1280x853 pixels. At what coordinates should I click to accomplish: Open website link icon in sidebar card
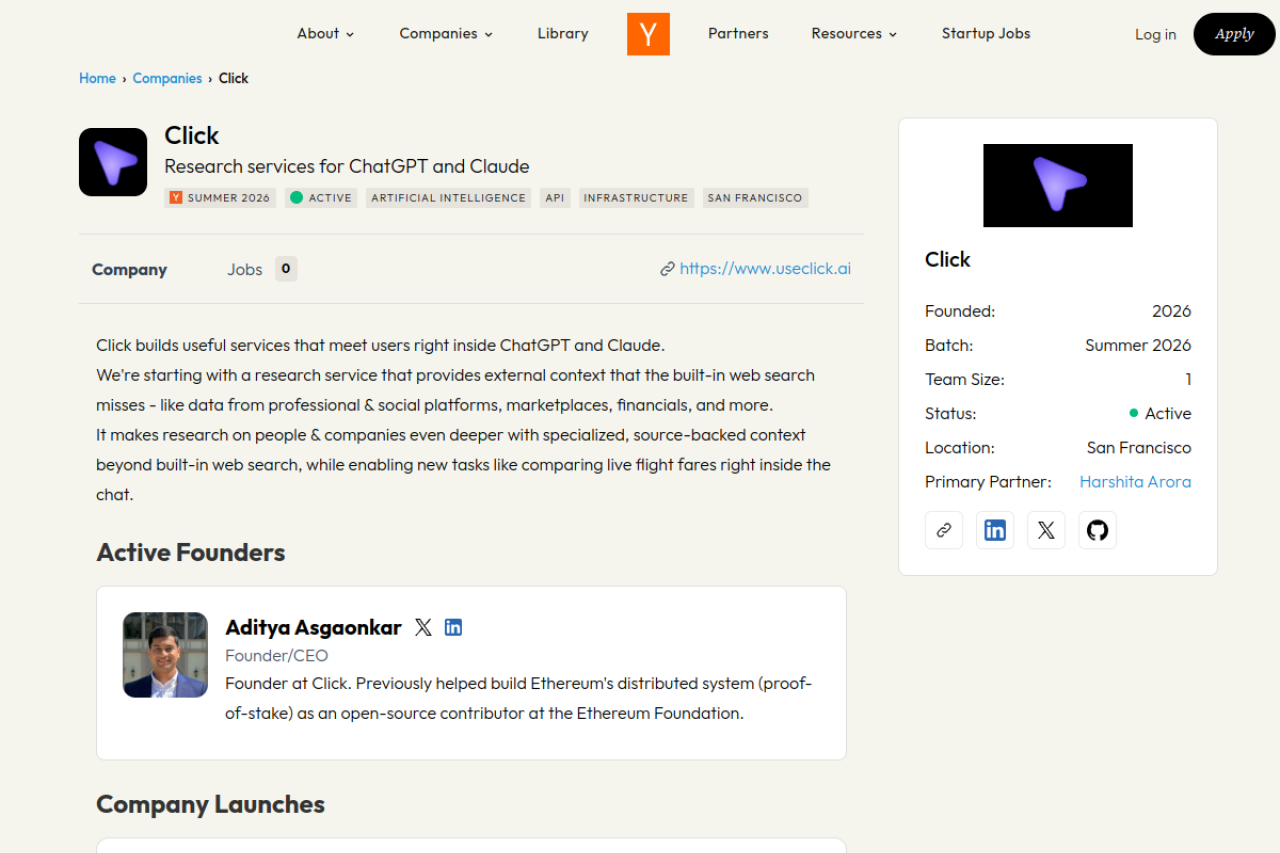point(944,530)
